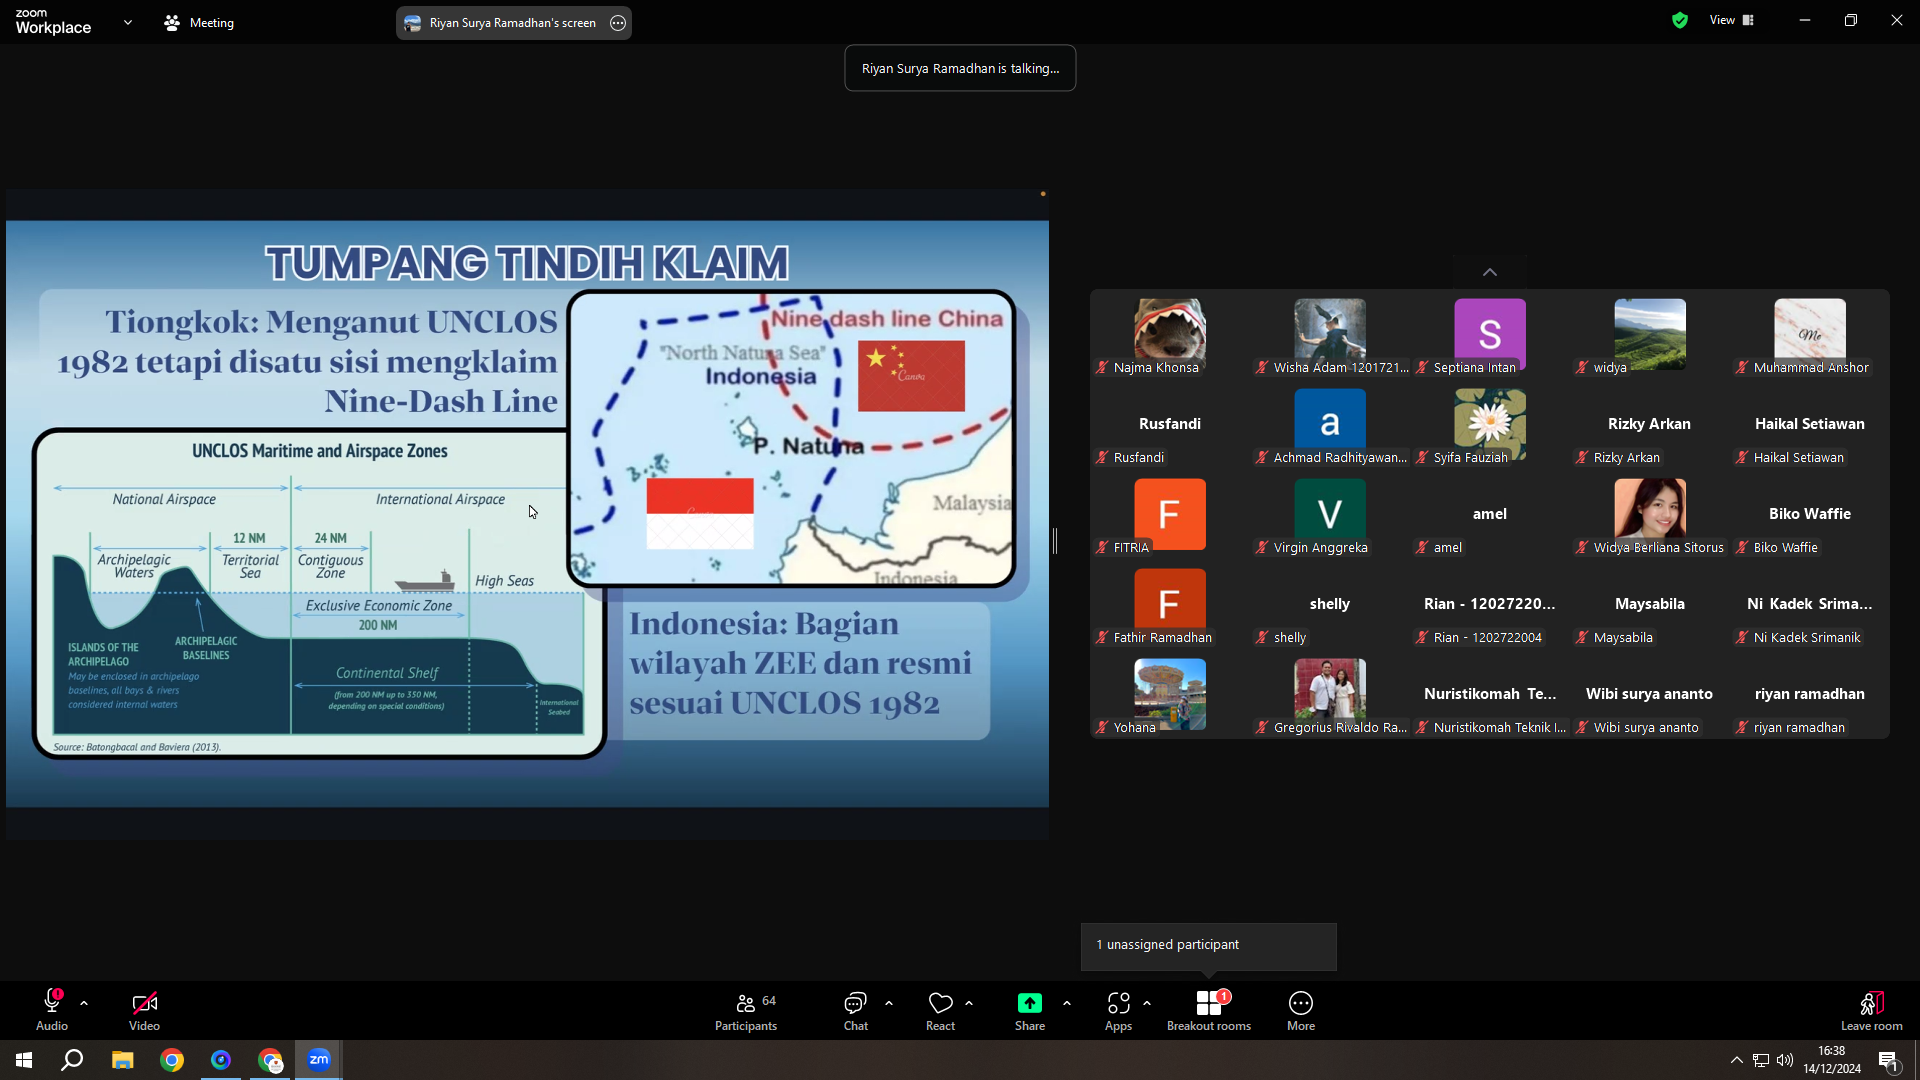Show hidden system tray icons
Screen dimensions: 1920x1080
click(1737, 1060)
